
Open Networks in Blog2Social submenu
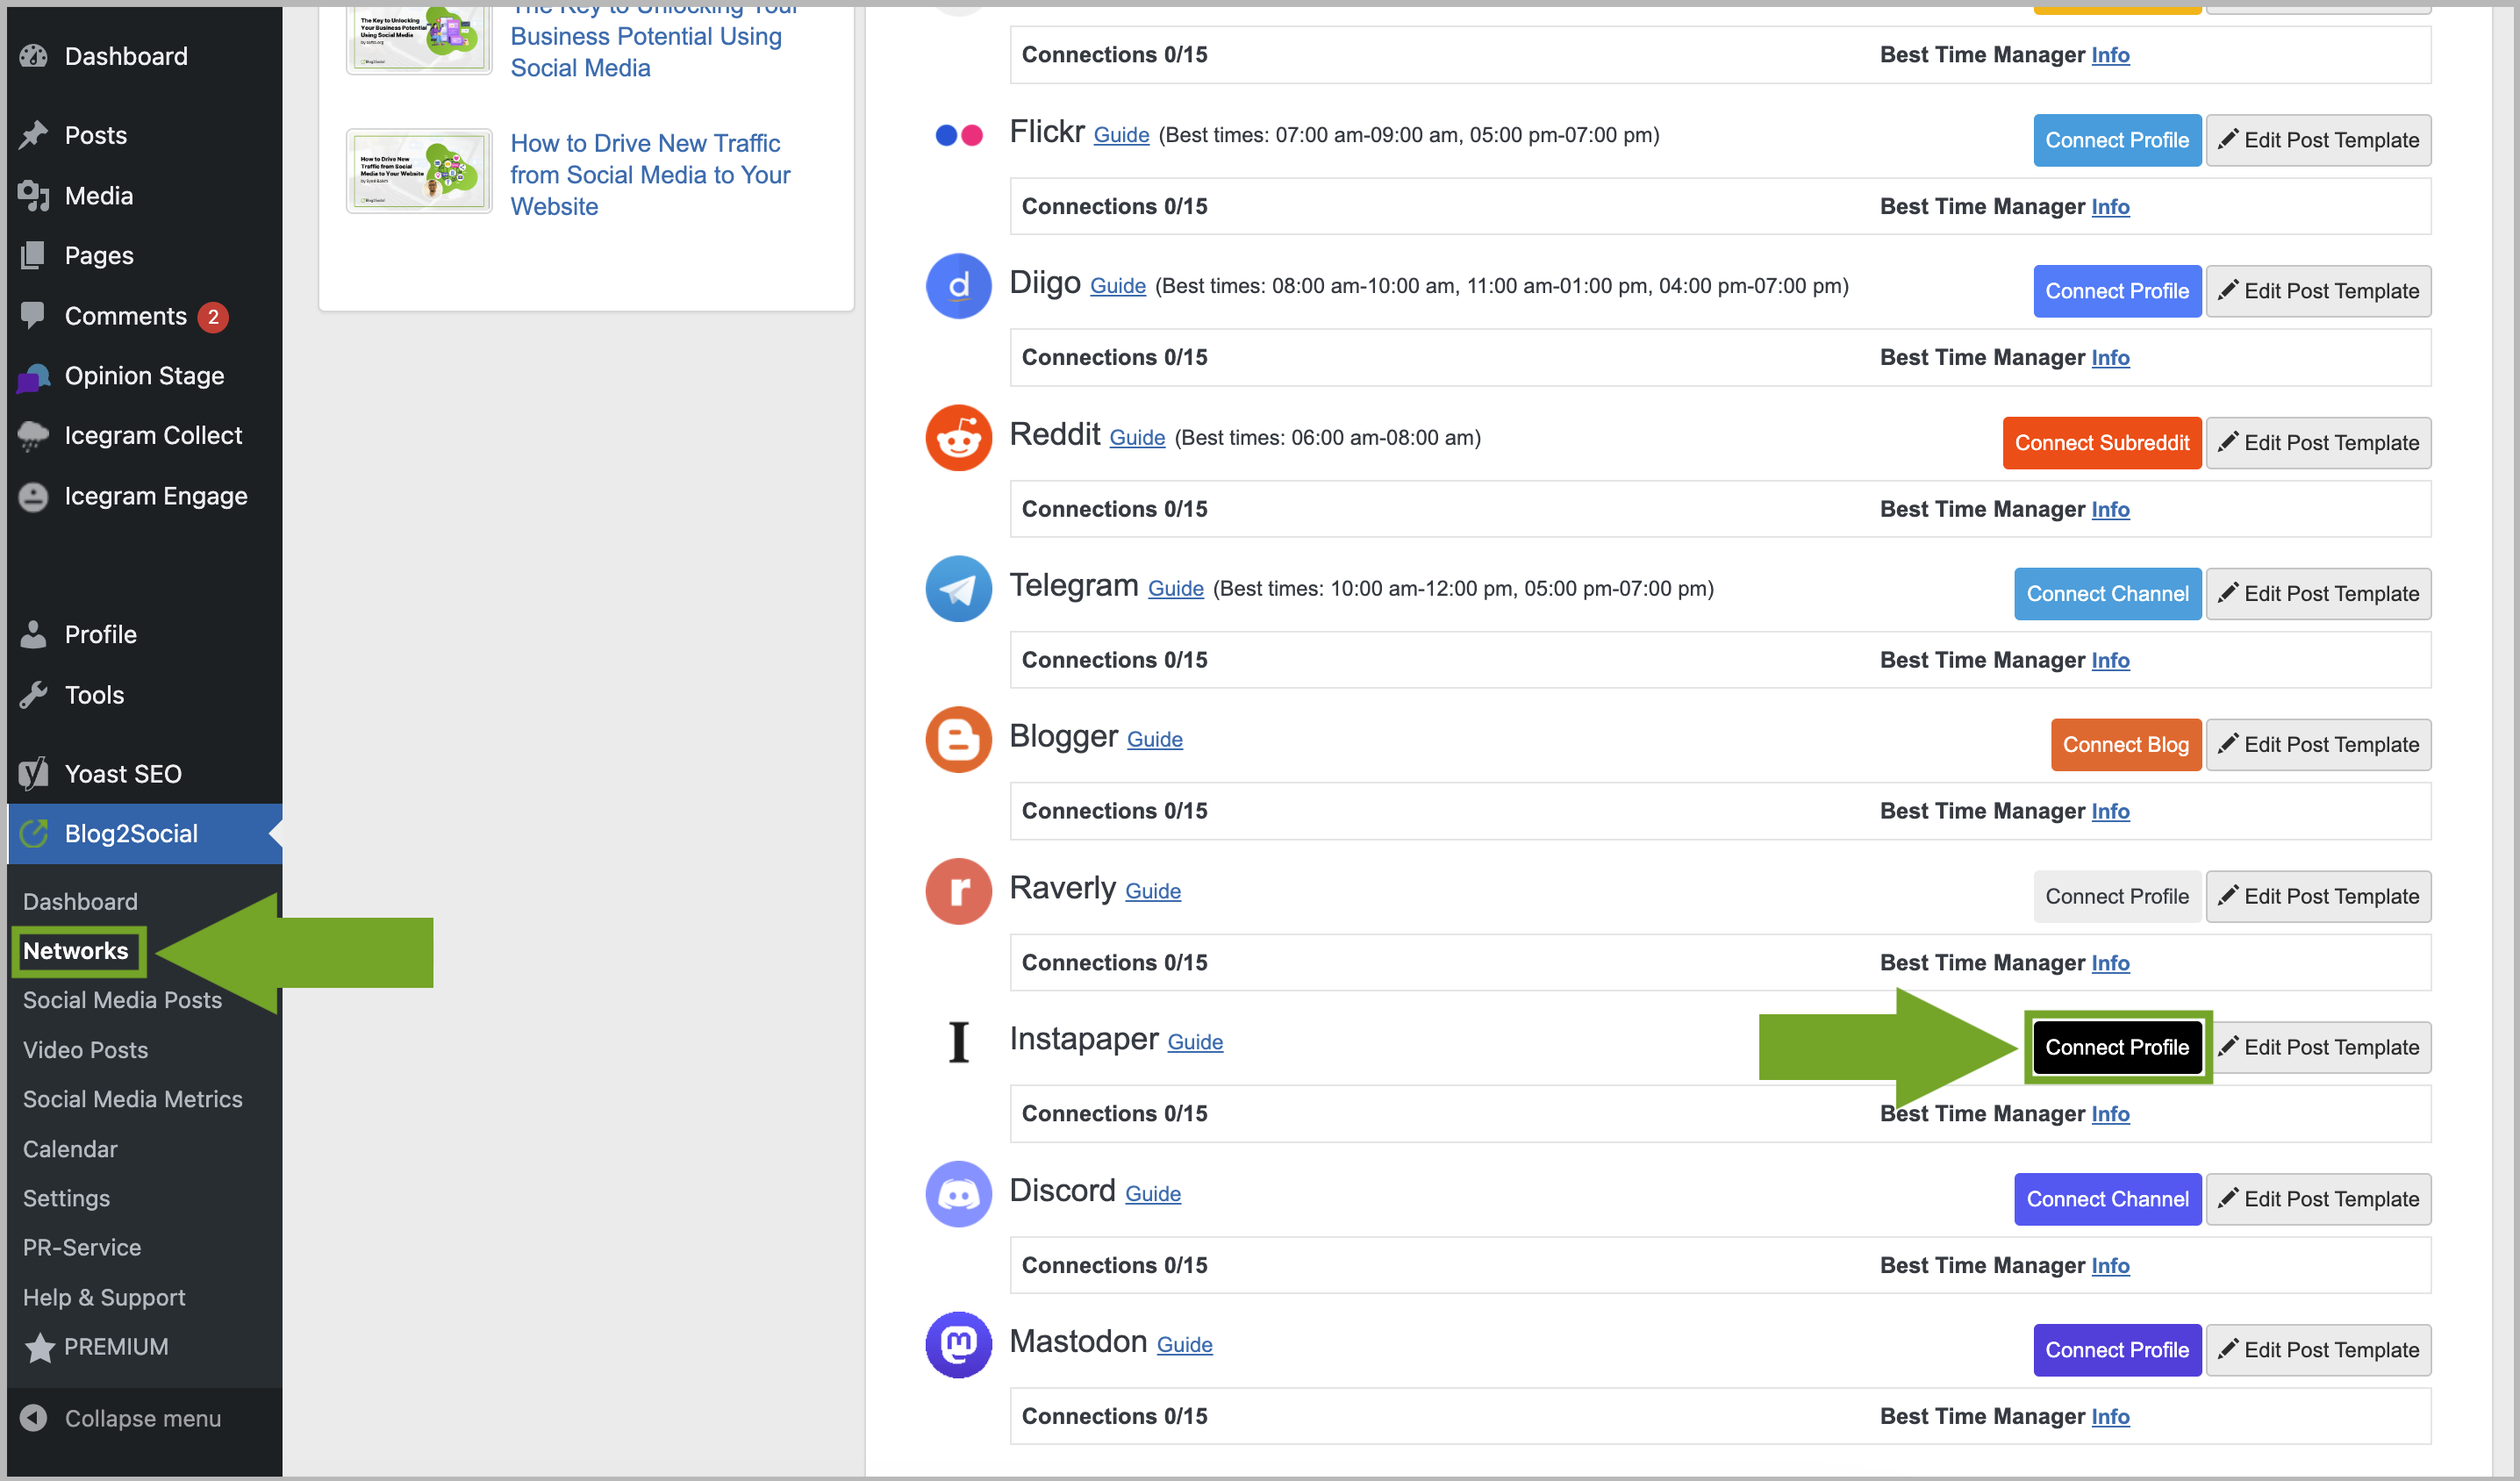[76, 951]
